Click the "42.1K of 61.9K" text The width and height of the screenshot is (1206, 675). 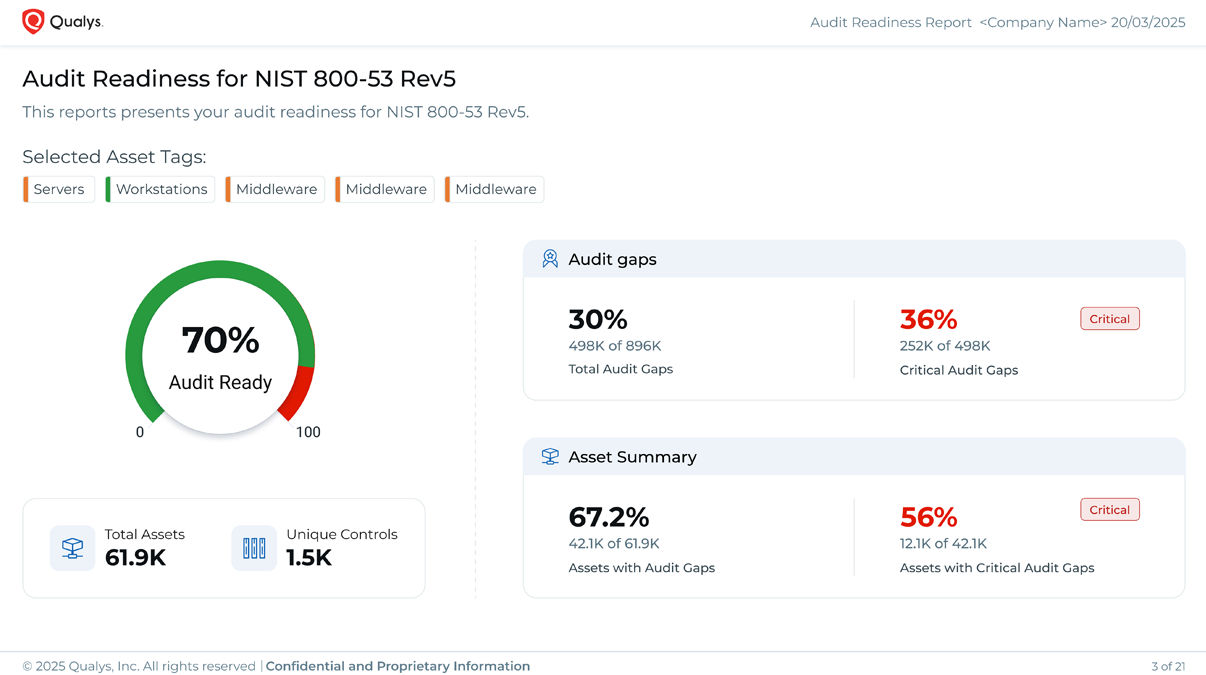(614, 544)
